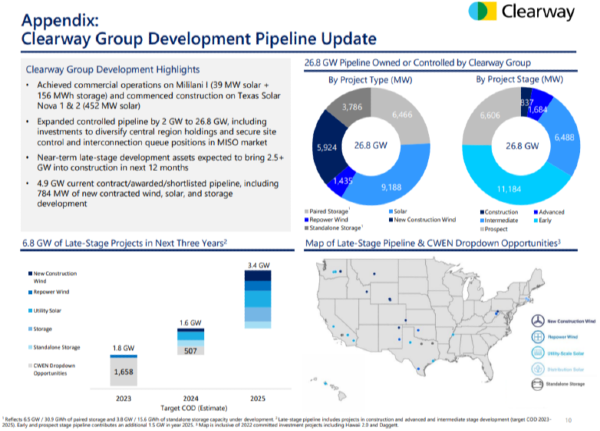Click the Clearway logo icon
Screen dimensions: 600x431
click(x=483, y=11)
